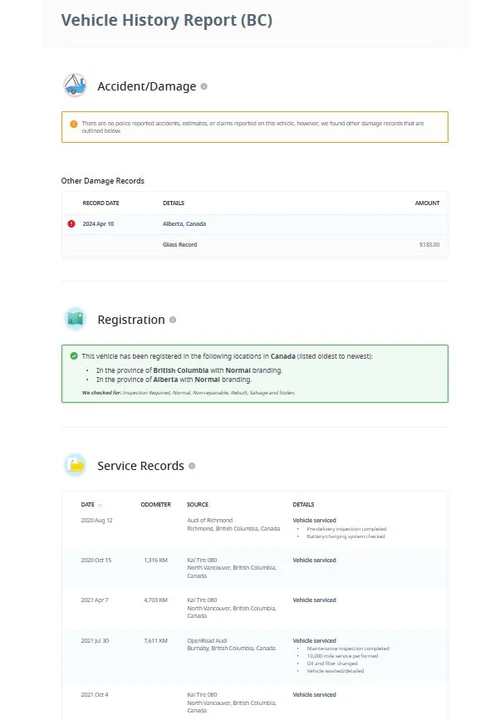Select the 2024 Apr 10 Alberta damage row
The image size is (490, 720).
click(x=255, y=224)
